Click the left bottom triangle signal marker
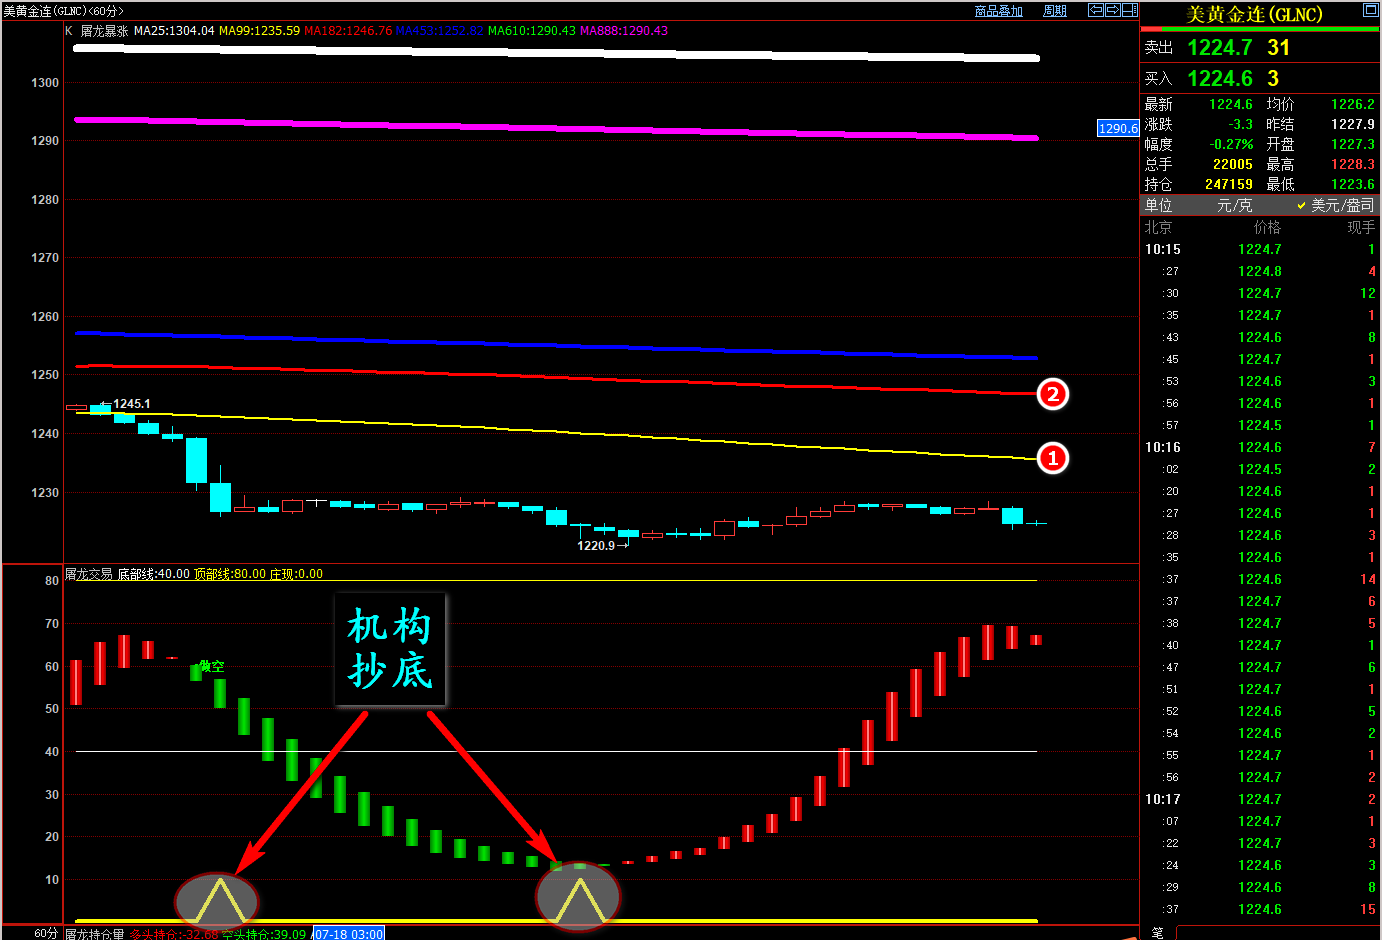 (217, 900)
